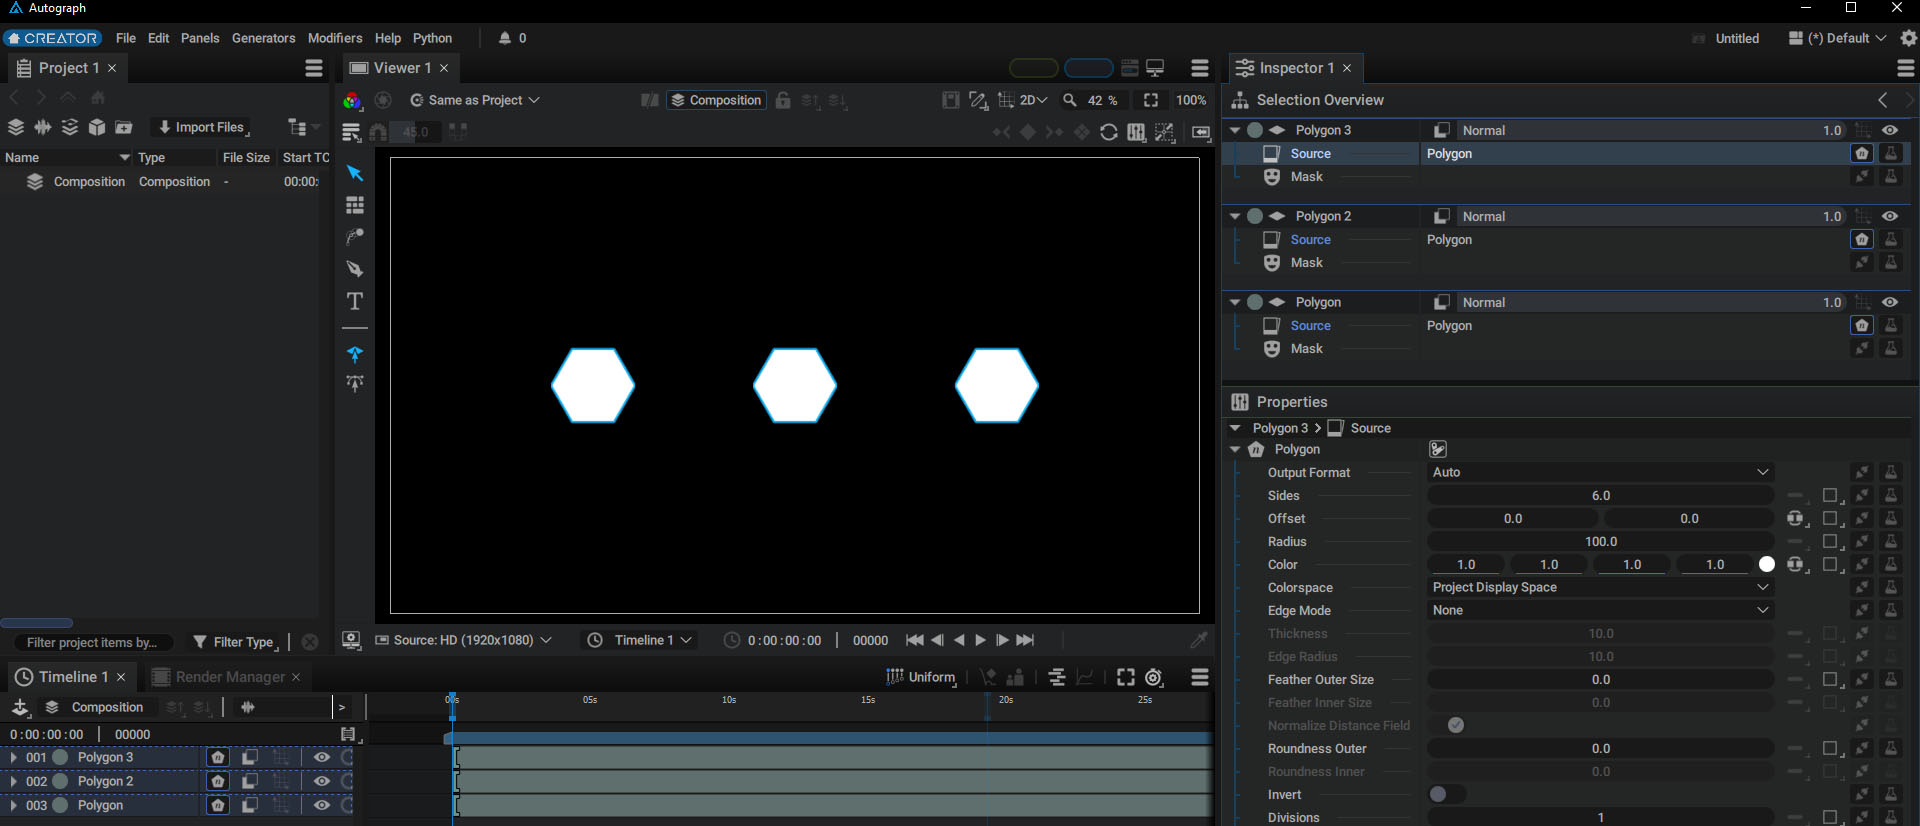Select the Pen tool in Viewer toolbar
This screenshot has height=826, width=1920.
354,269
